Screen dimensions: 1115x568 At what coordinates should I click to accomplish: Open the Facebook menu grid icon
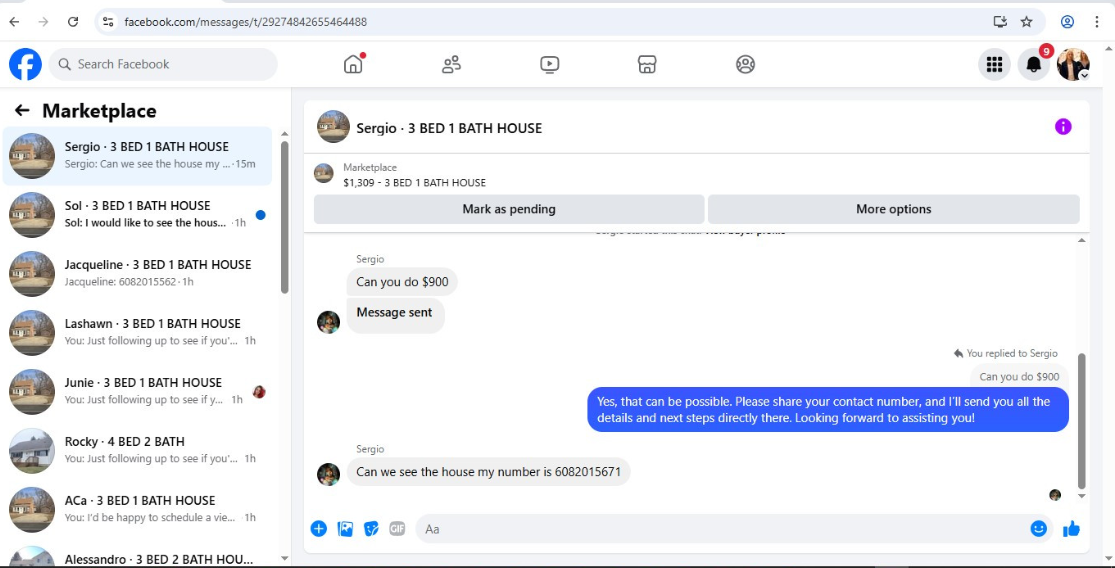[994, 65]
